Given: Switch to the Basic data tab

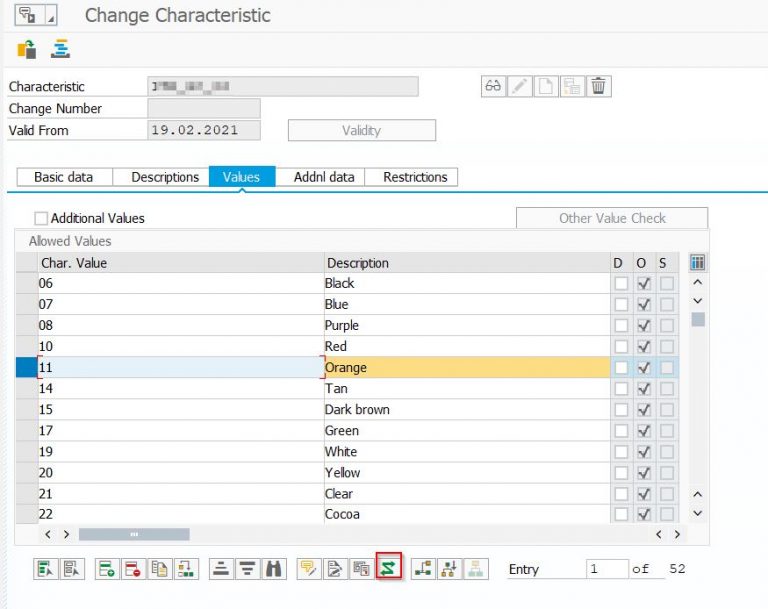Looking at the screenshot, I should click(x=63, y=177).
